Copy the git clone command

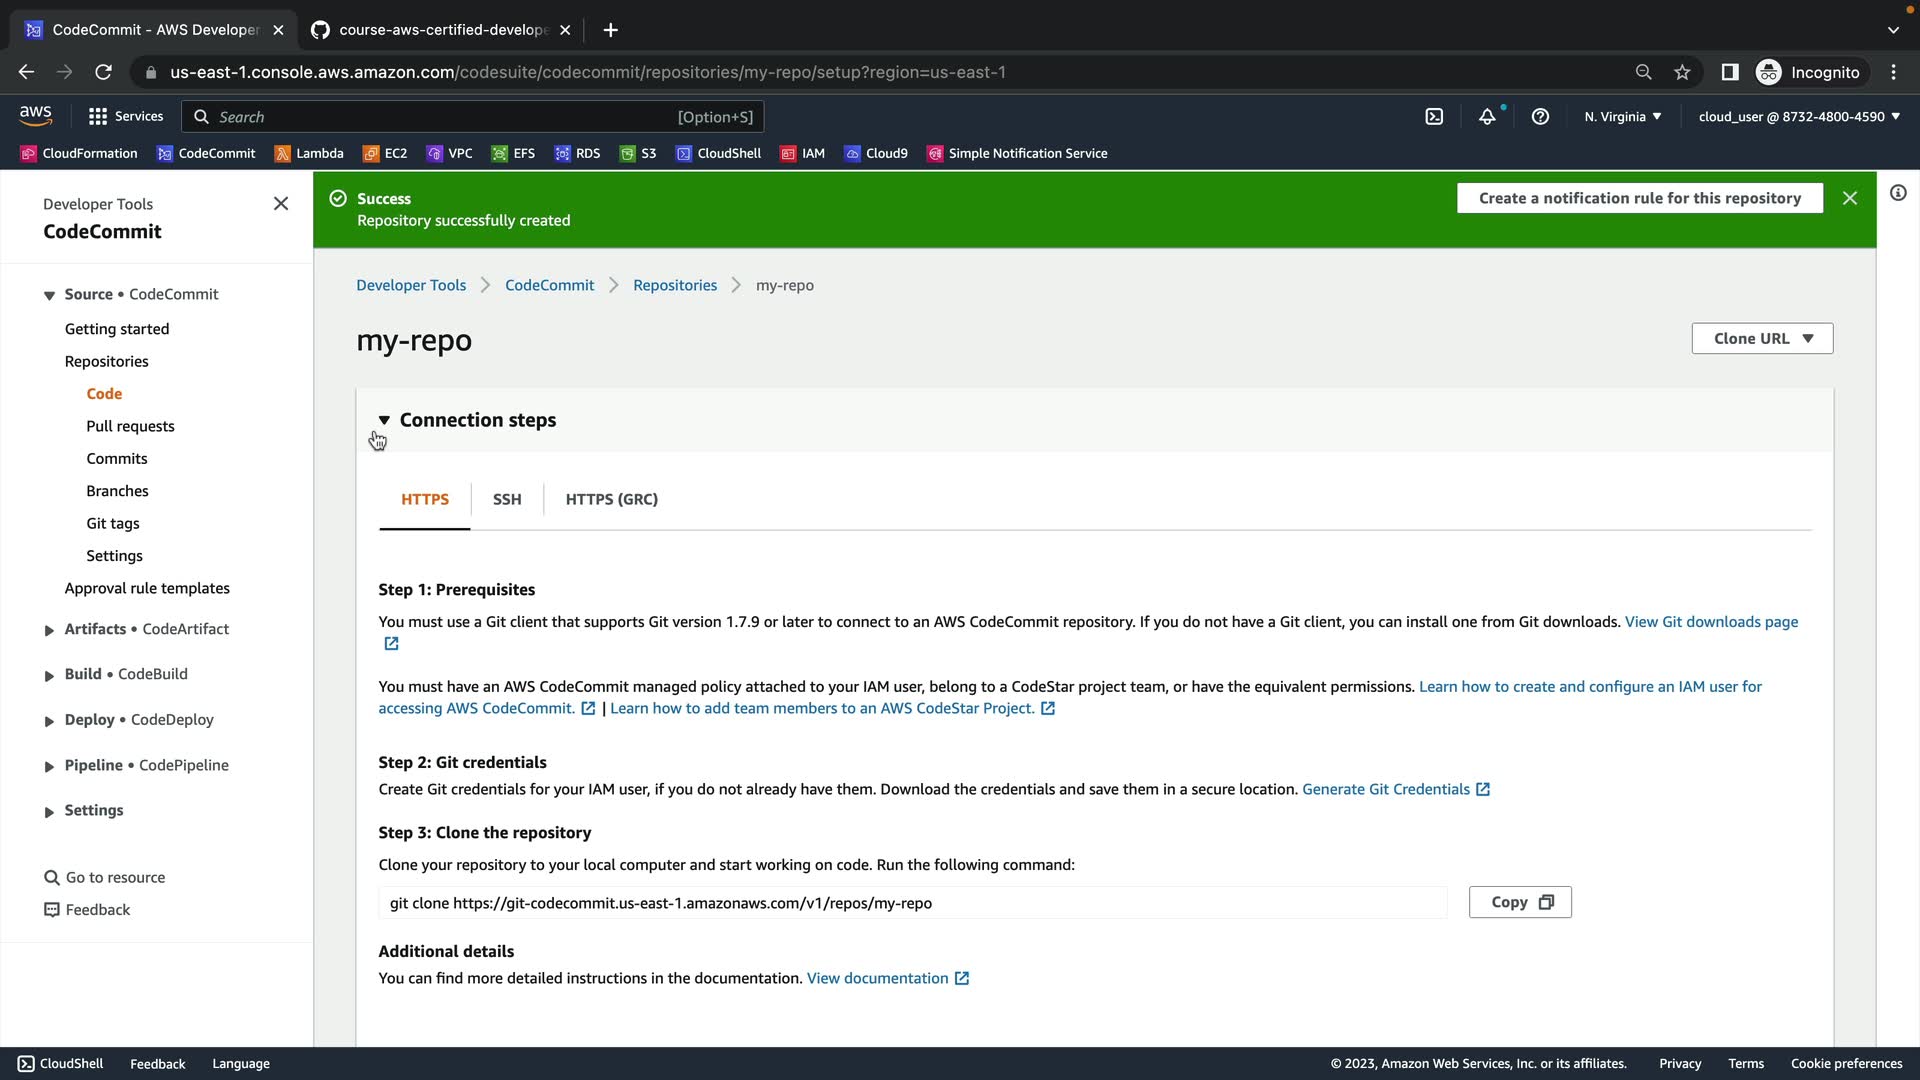(x=1520, y=902)
